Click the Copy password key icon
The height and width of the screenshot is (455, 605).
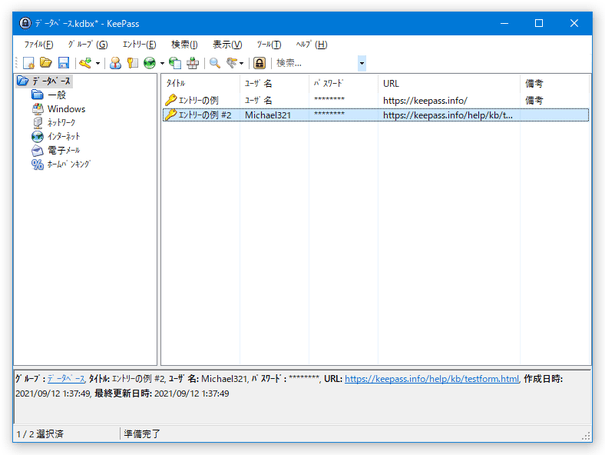pyautogui.click(x=132, y=63)
